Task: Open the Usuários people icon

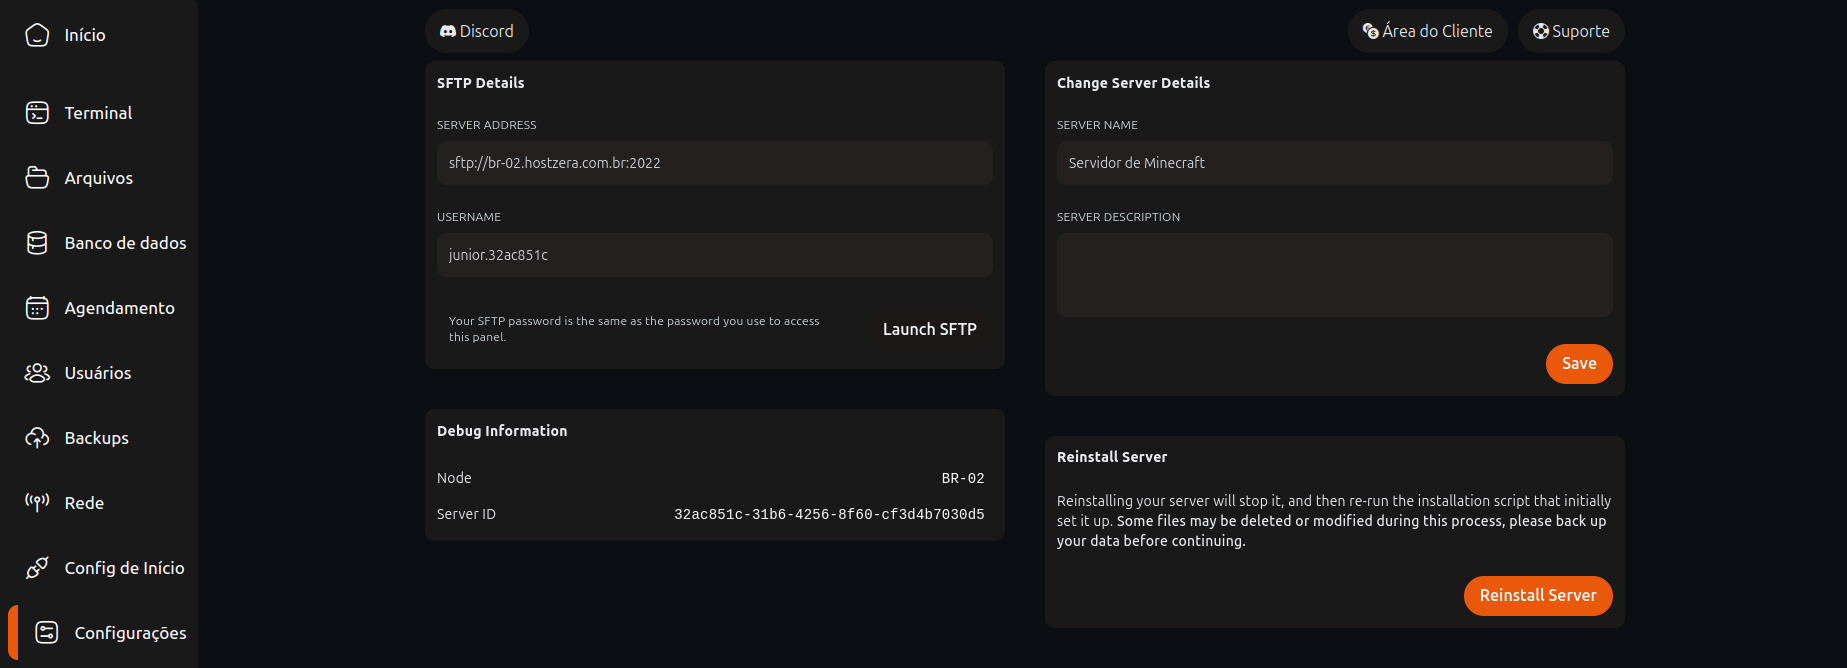Action: pyautogui.click(x=37, y=373)
